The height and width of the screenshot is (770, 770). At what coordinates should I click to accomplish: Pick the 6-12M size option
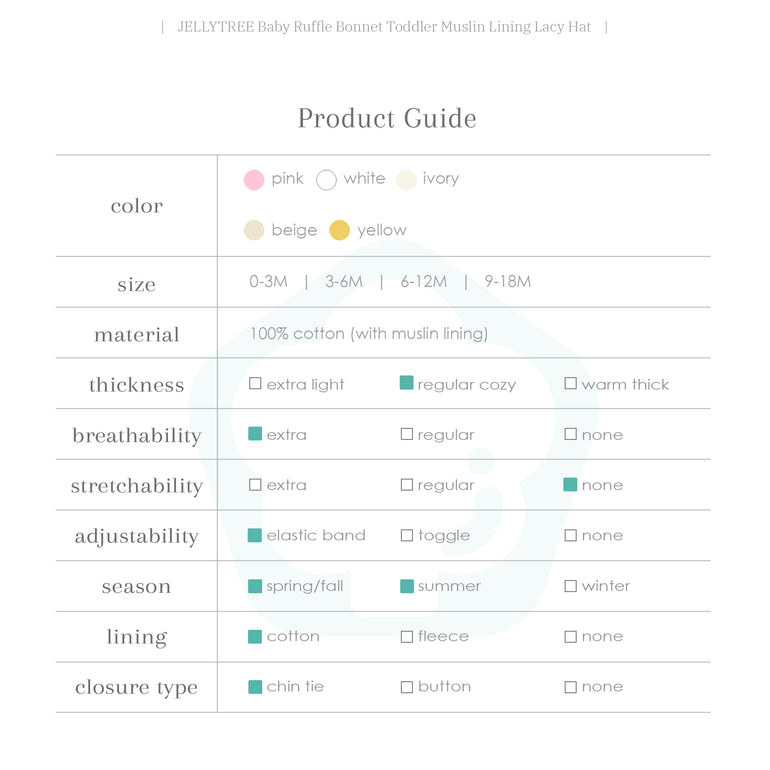[x=424, y=282]
